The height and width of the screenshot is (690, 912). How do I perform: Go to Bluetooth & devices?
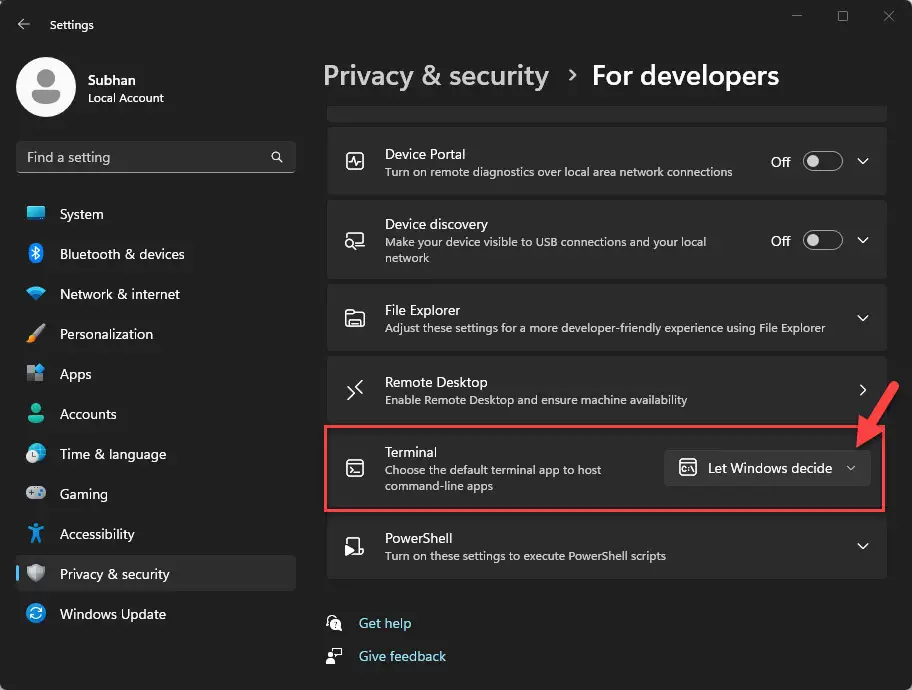pos(156,254)
